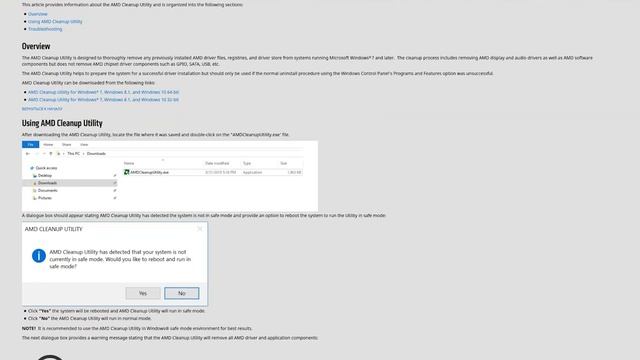This screenshot has width=640, height=360.
Task: Close the AMD Cleanup Utility dialog
Action: pos(200,229)
